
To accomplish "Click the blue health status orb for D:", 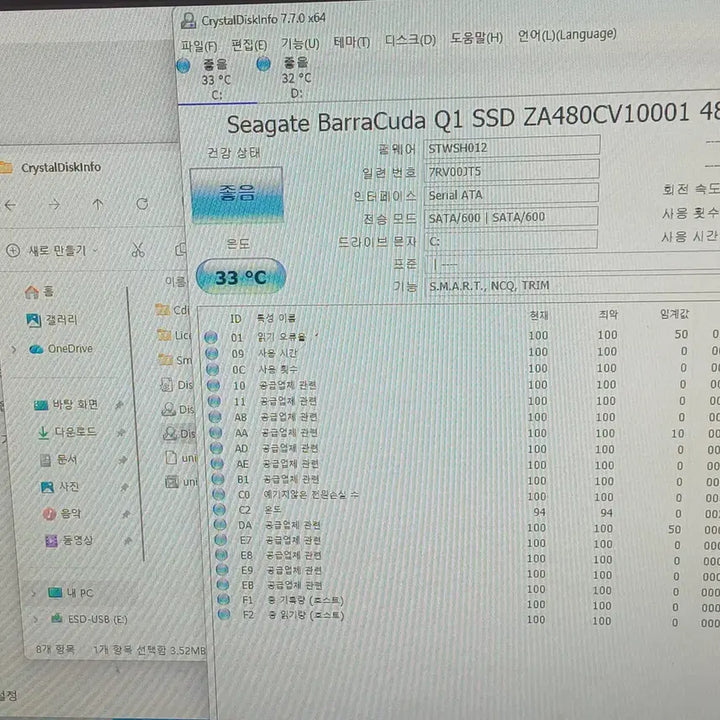I will (264, 64).
